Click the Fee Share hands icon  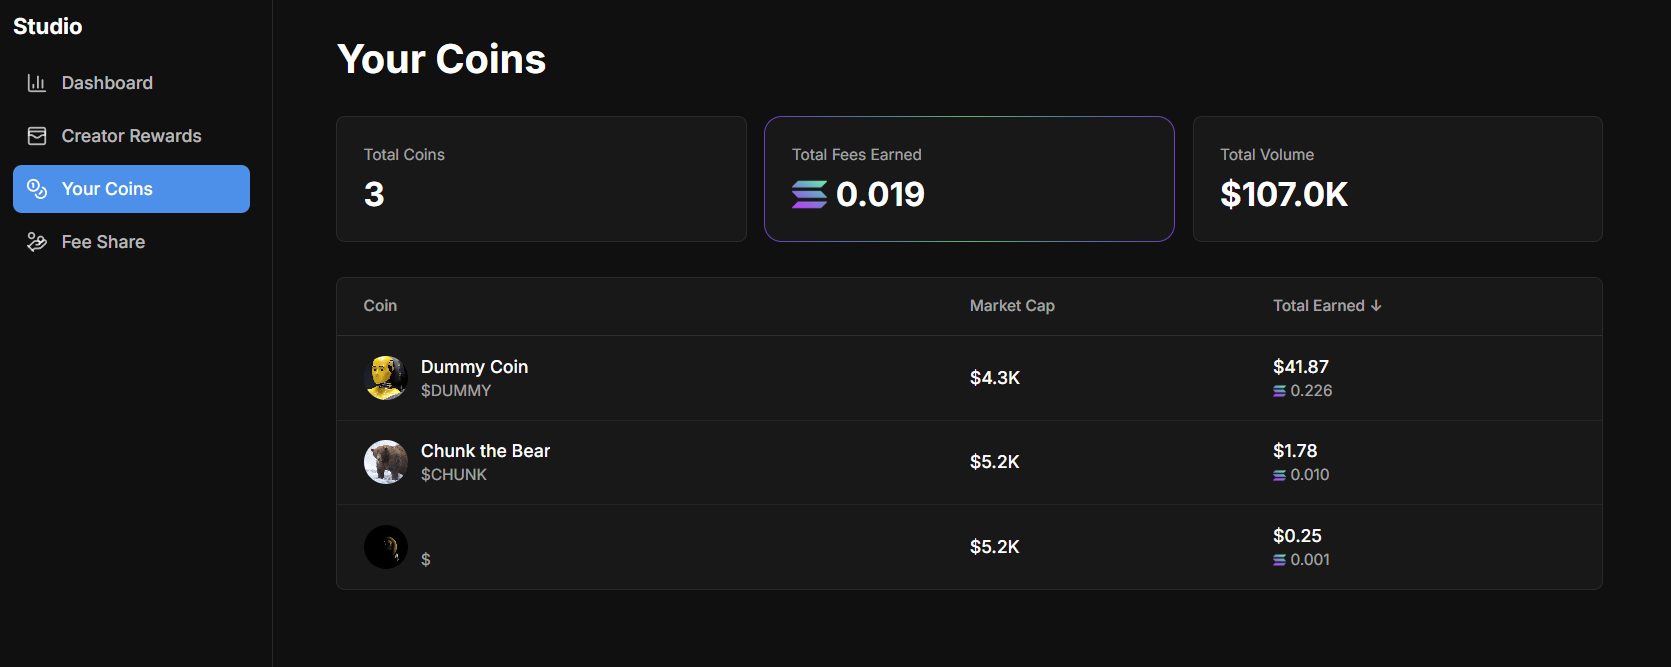click(37, 241)
